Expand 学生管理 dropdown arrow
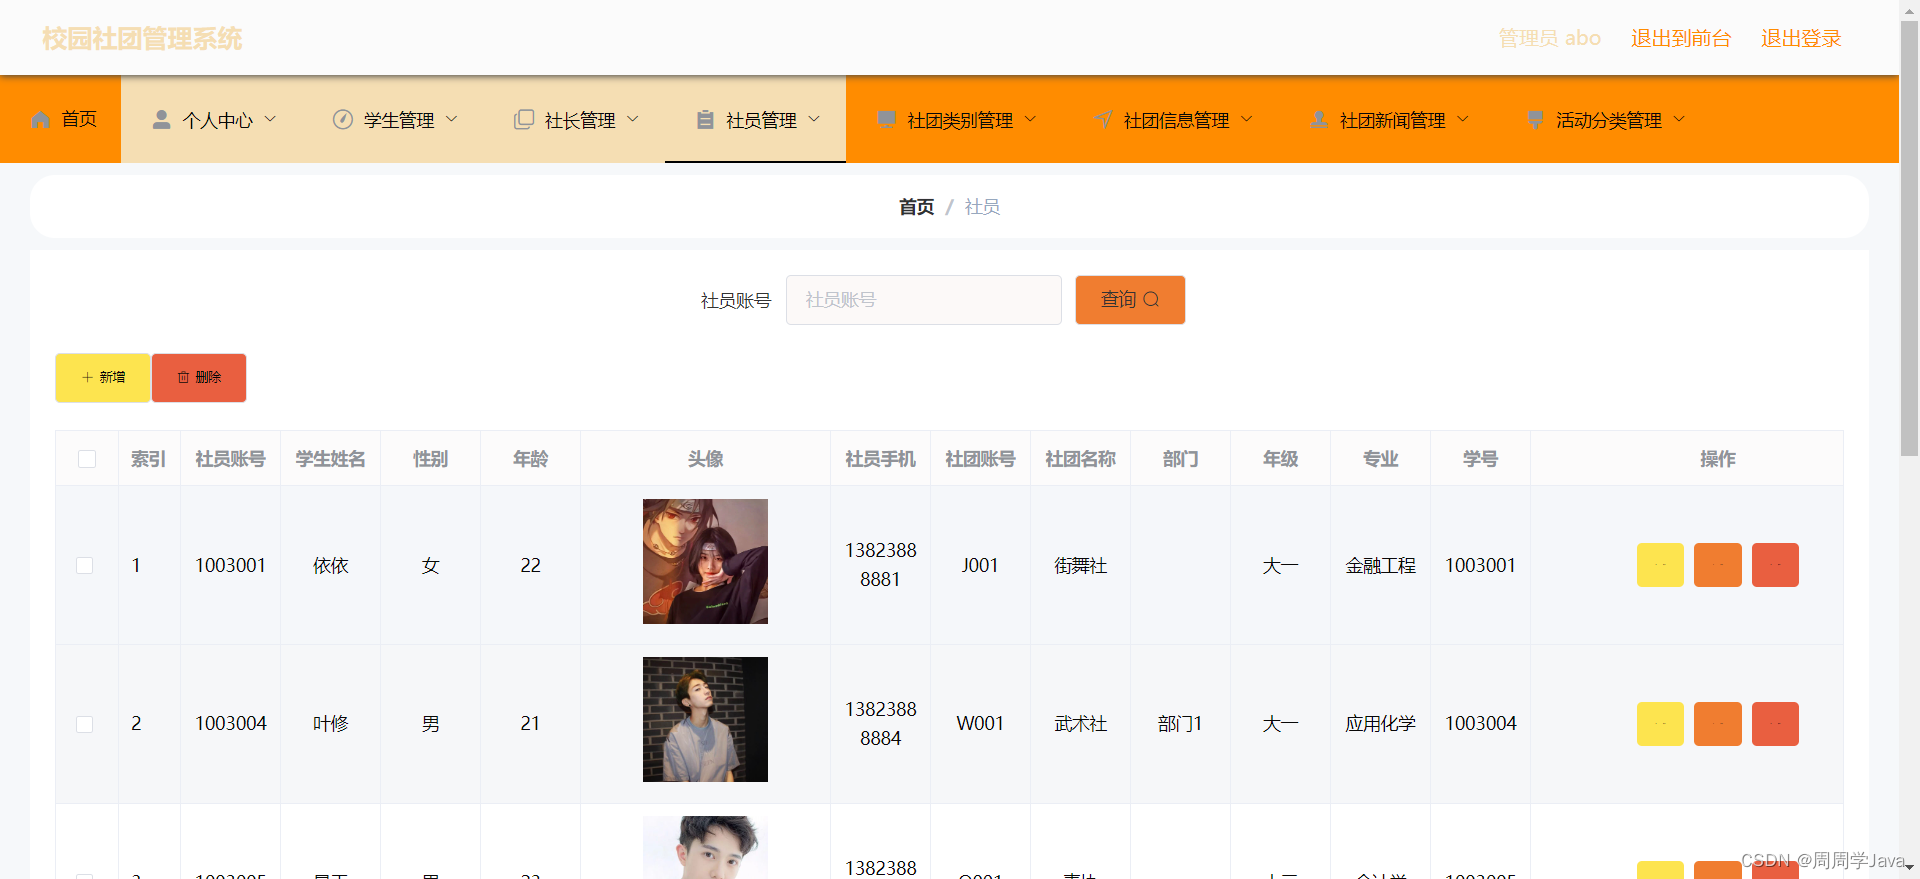Screen dimensions: 1920x879 click(451, 119)
